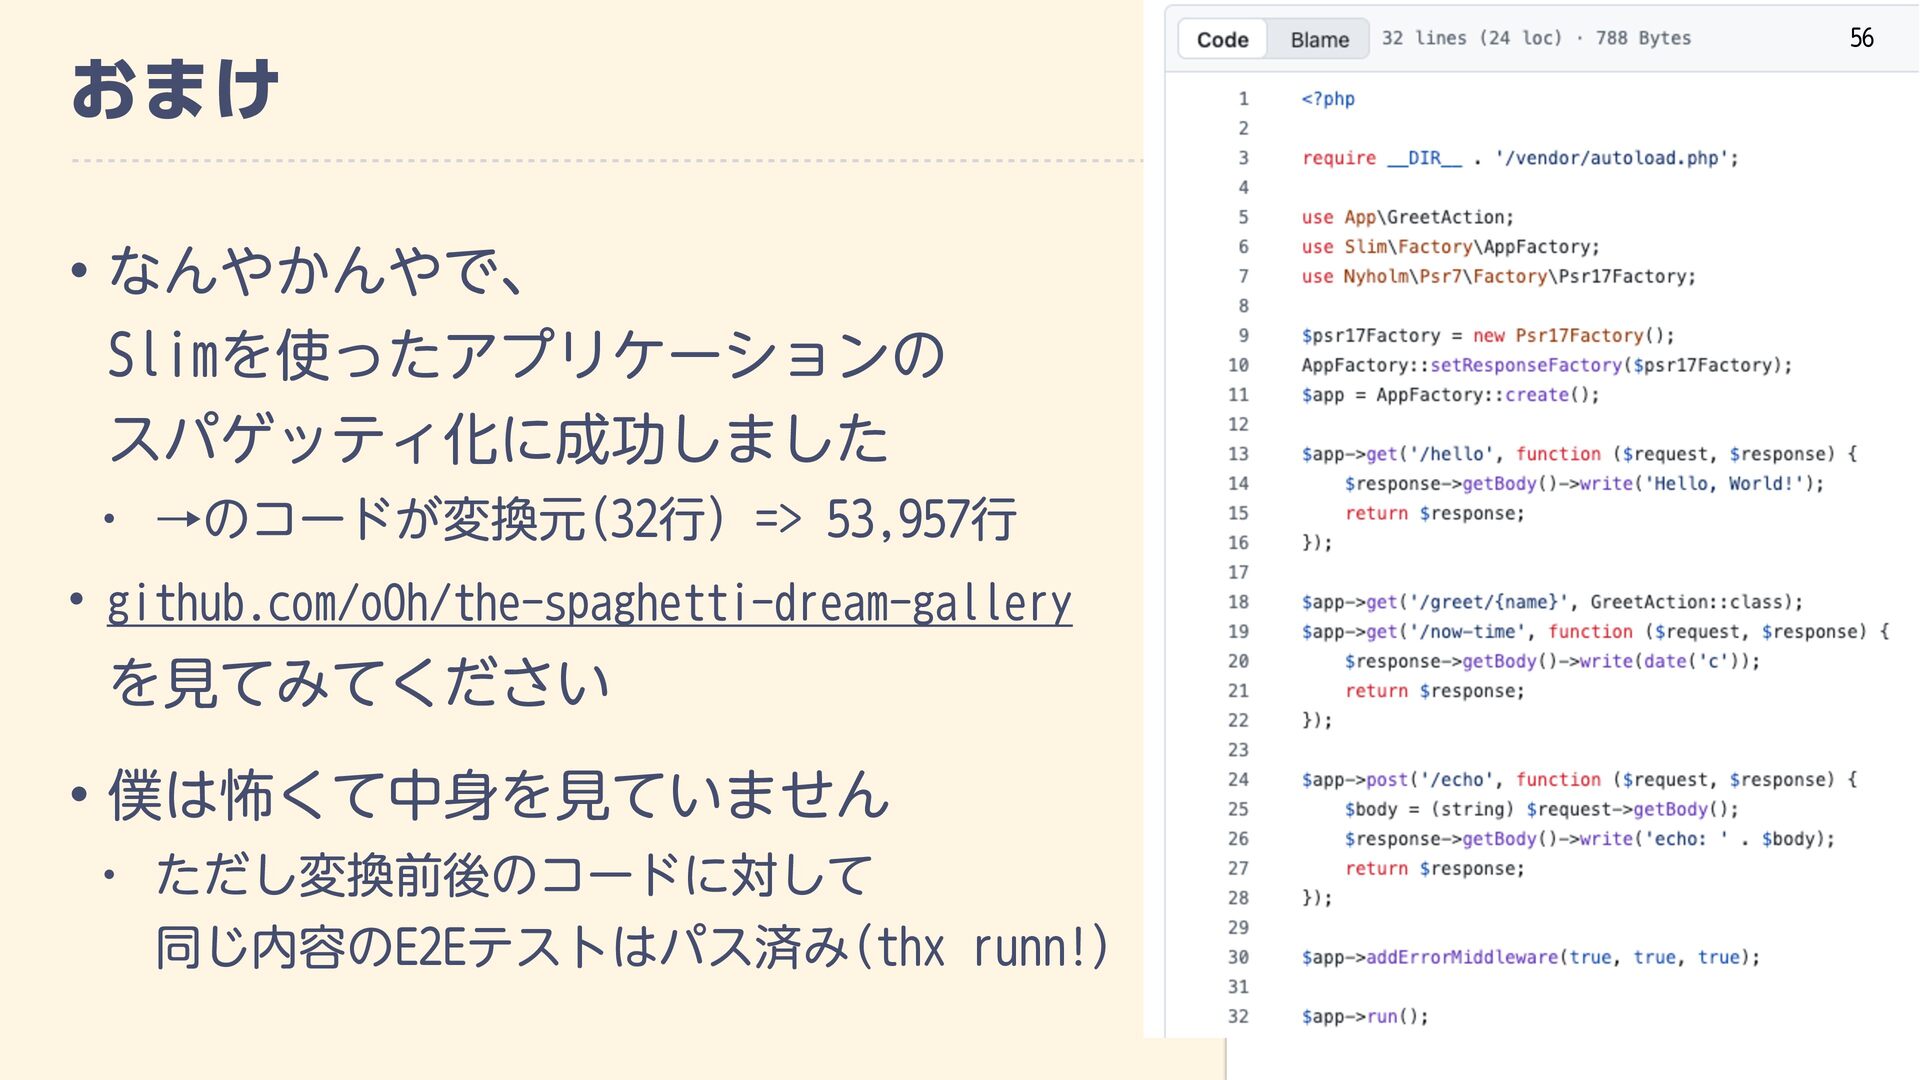Open the the-spaghetti-dream-gallery GitHub link

tap(589, 603)
